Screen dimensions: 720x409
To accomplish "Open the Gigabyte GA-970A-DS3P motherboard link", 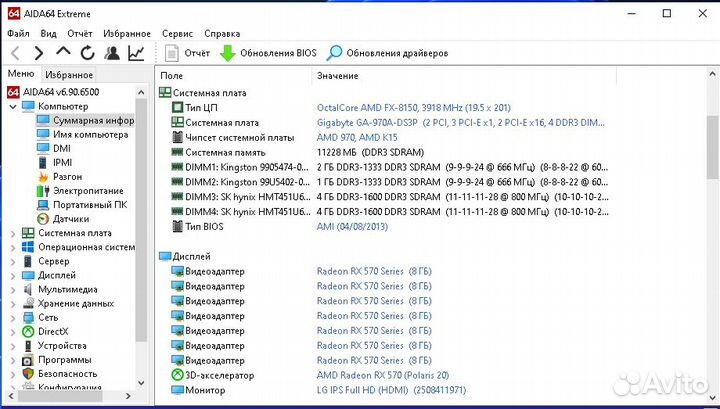I will click(461, 123).
